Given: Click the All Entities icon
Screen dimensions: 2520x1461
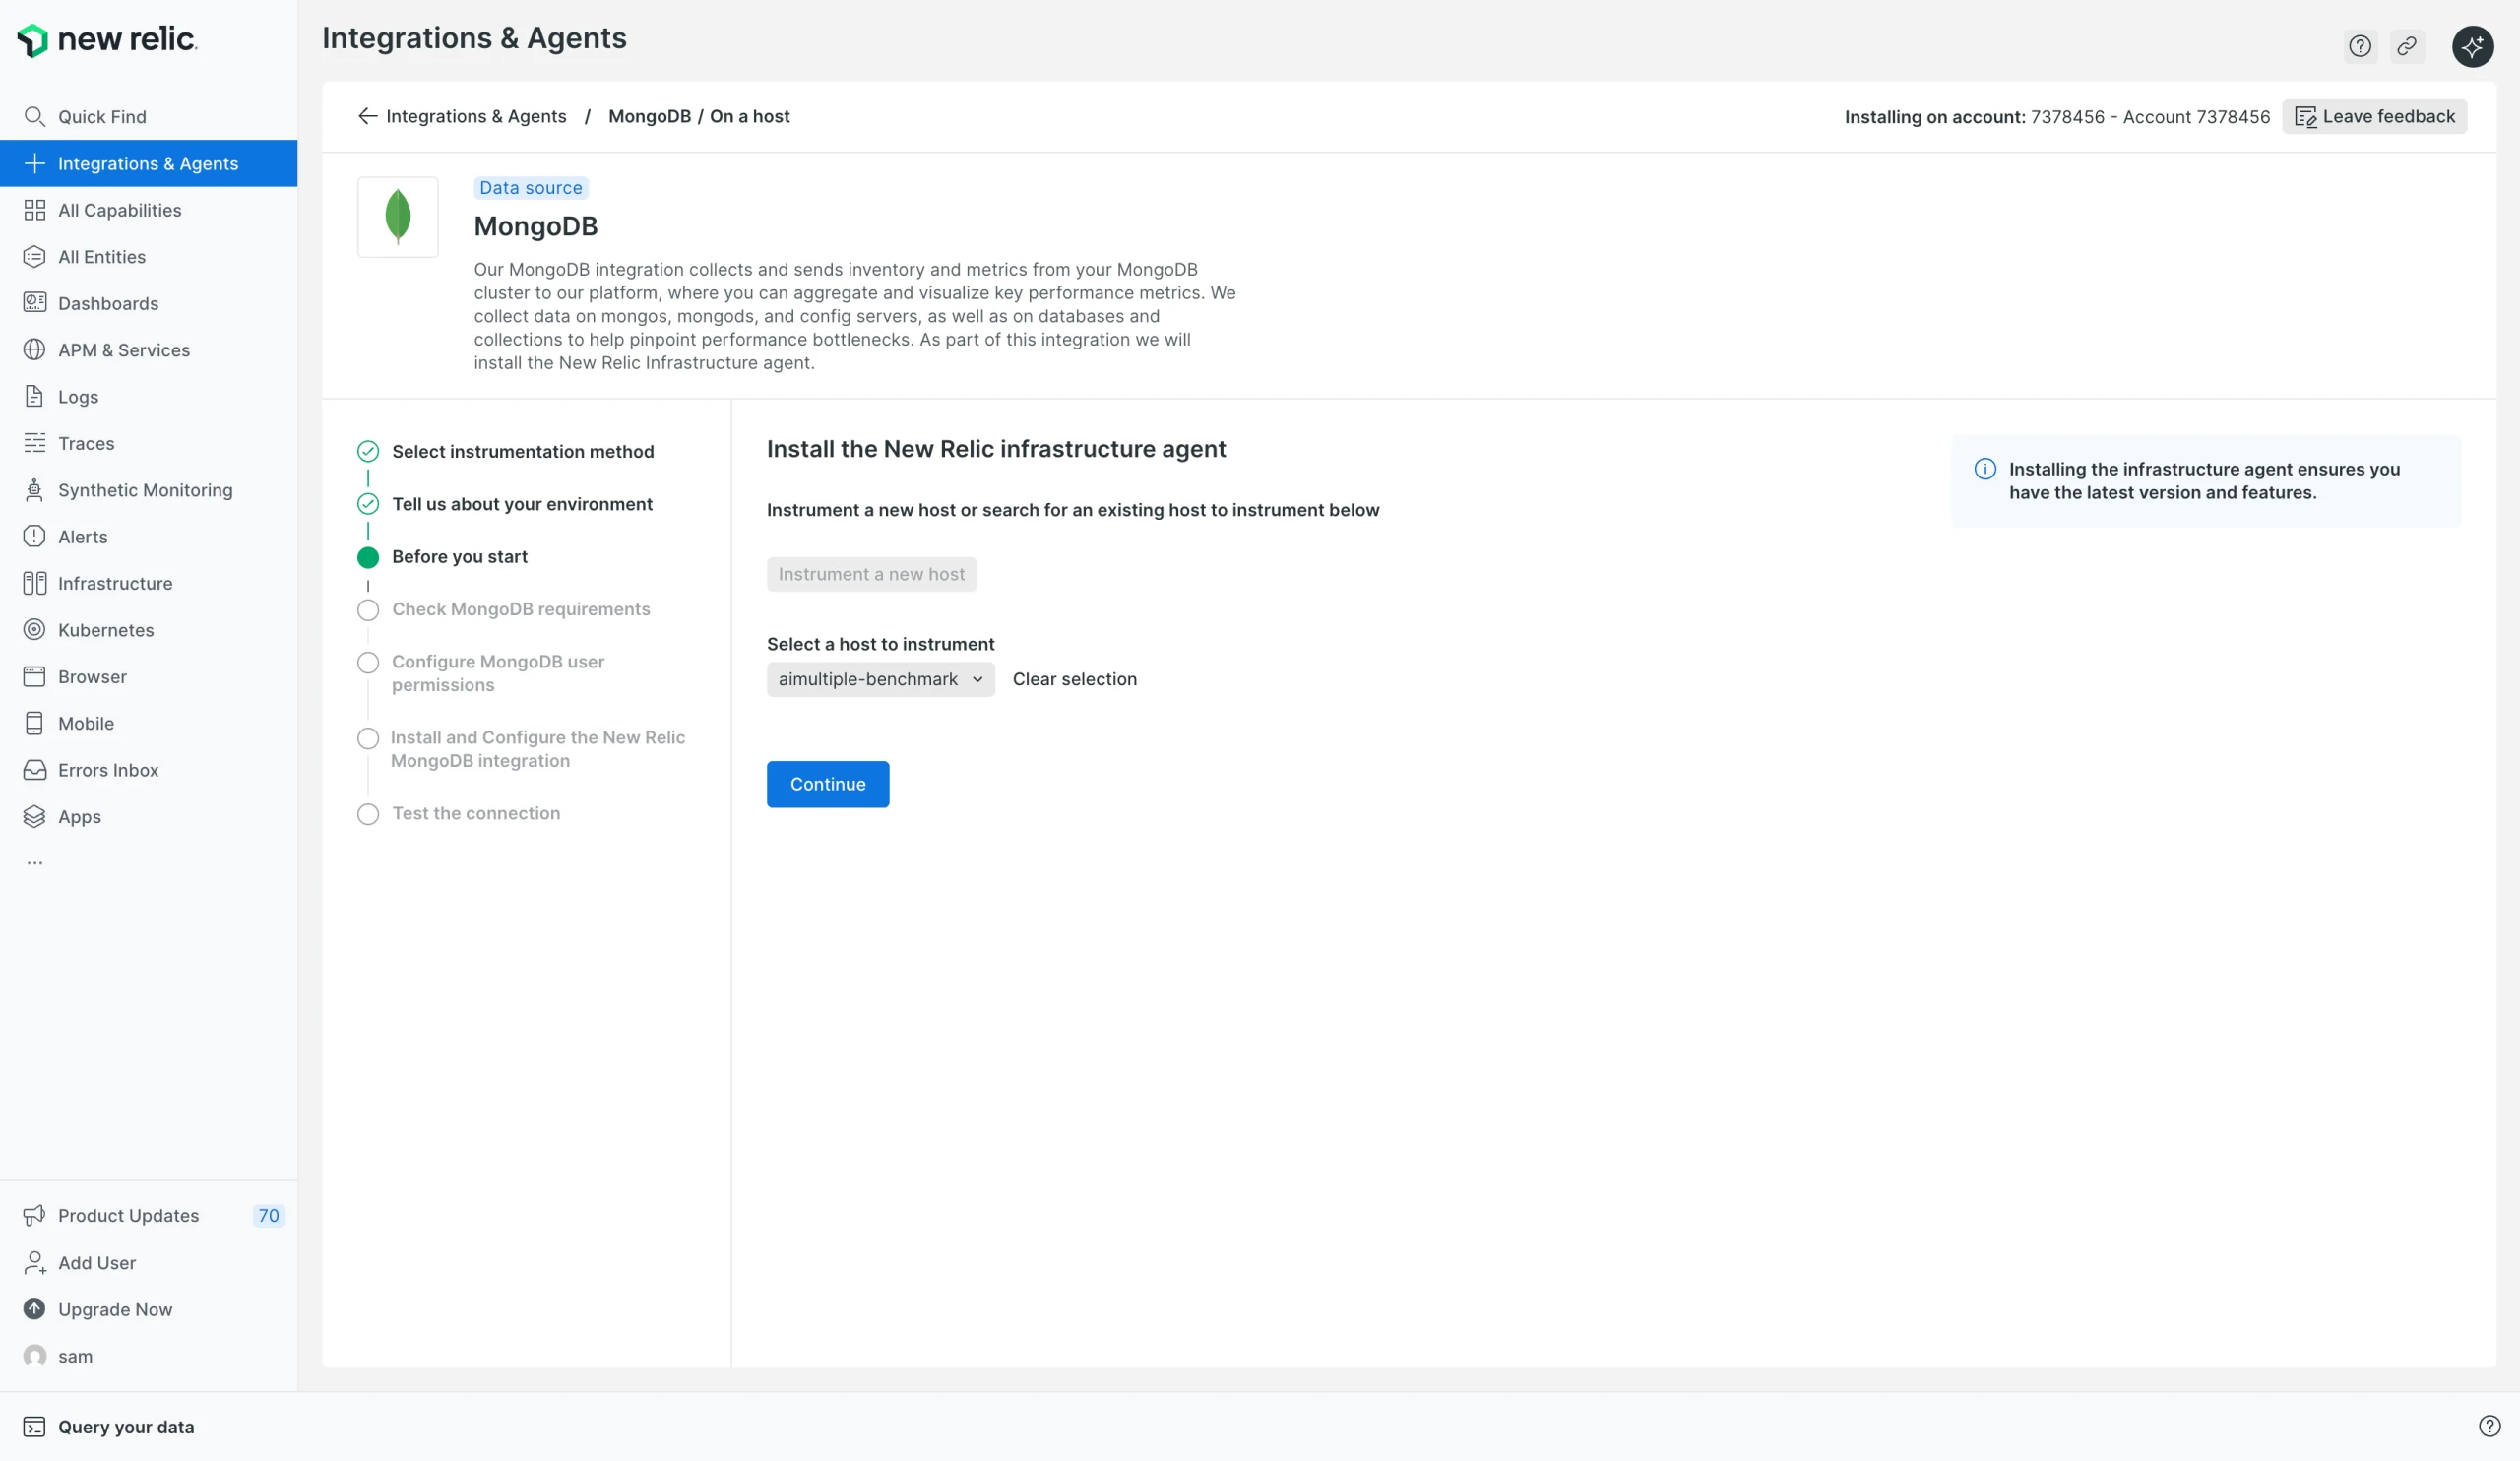Looking at the screenshot, I should [x=34, y=257].
